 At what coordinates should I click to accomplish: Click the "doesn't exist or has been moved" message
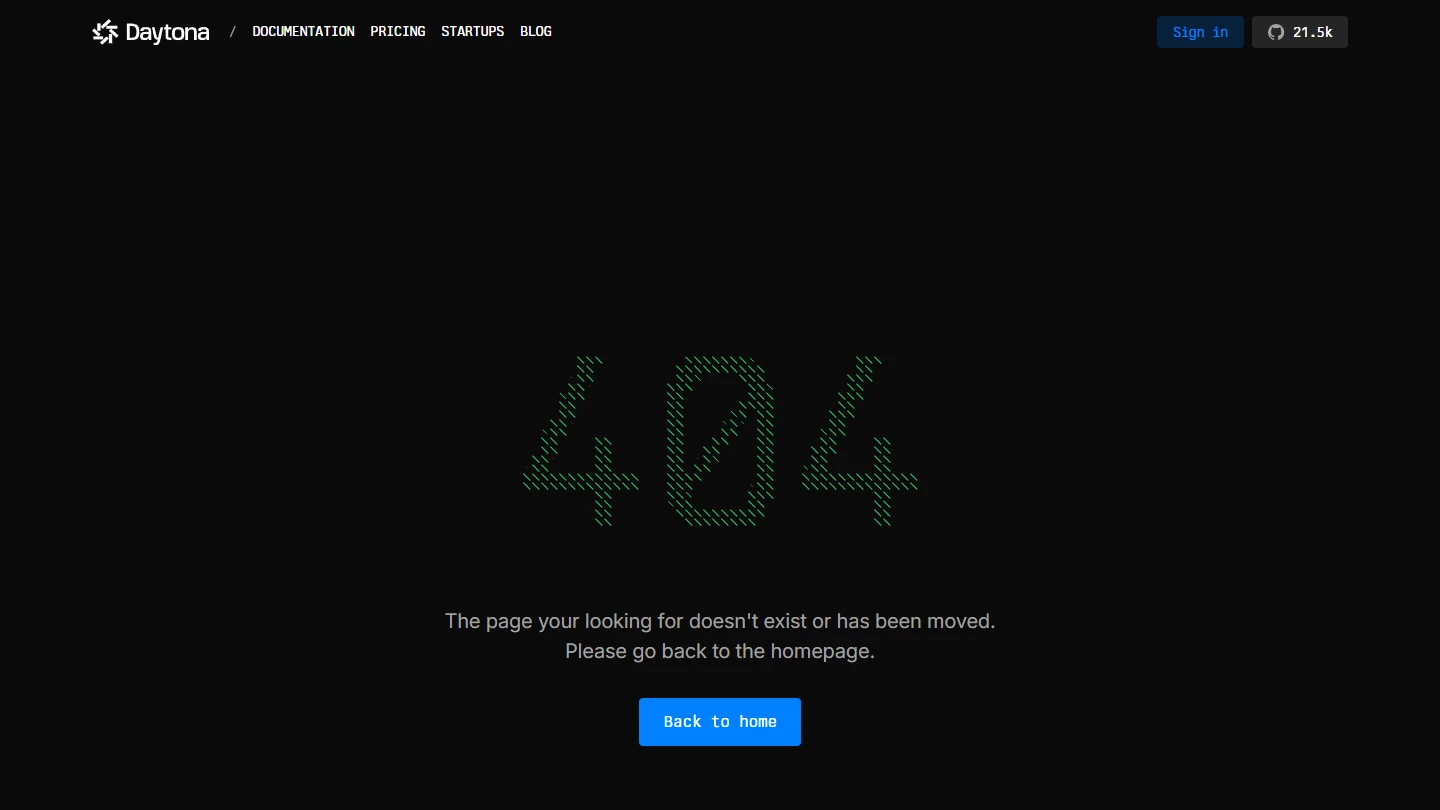click(x=720, y=621)
